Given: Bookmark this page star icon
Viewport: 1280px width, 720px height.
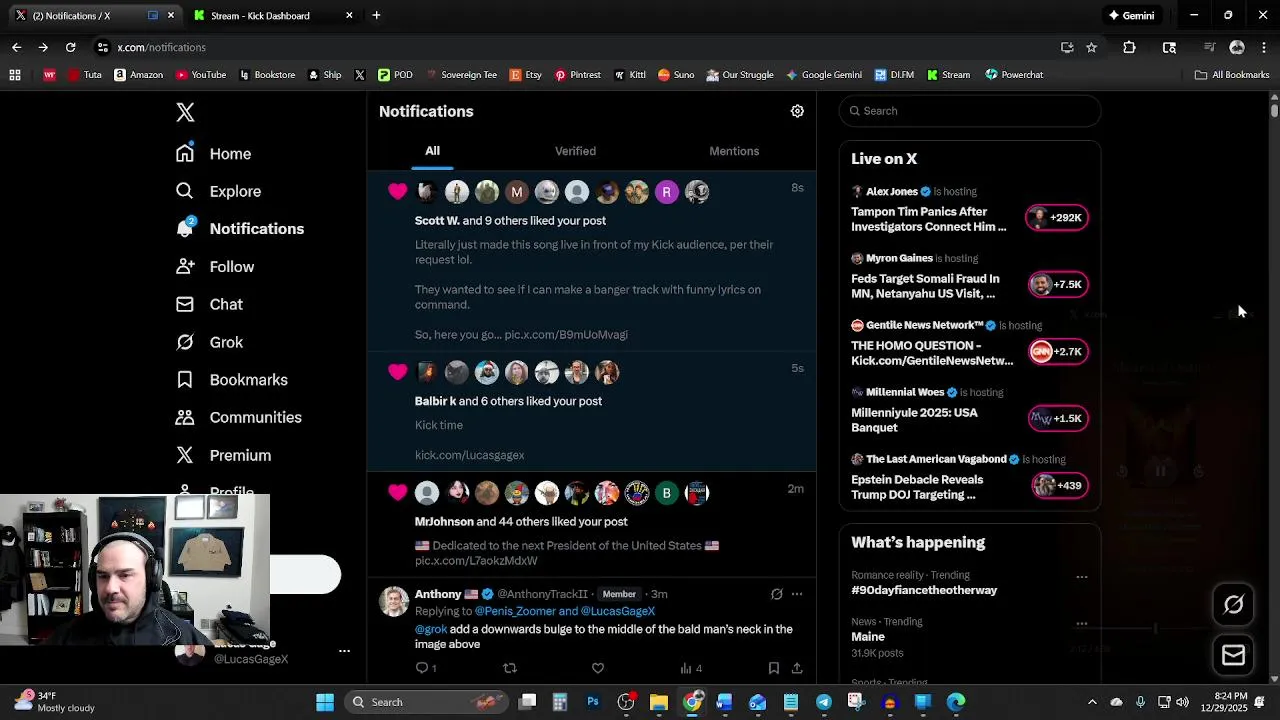Looking at the screenshot, I should [1091, 47].
